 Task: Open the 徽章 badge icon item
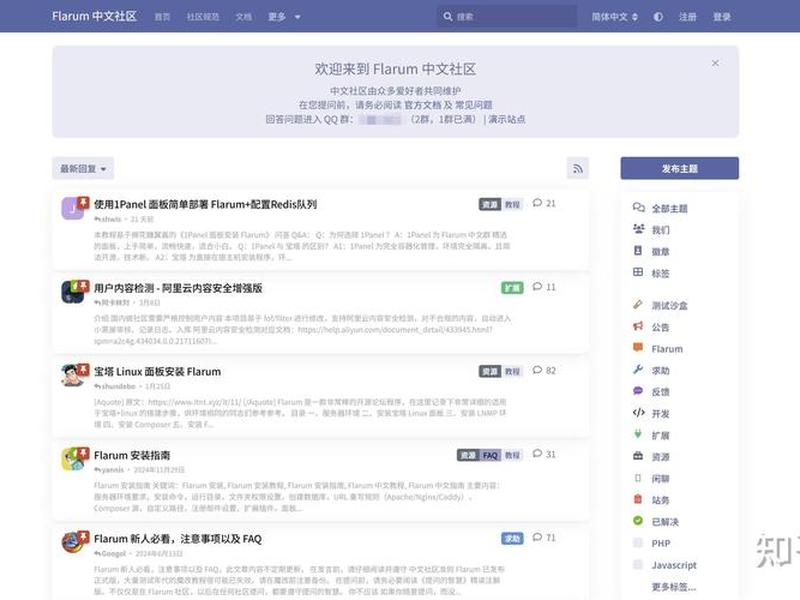[x=638, y=251]
